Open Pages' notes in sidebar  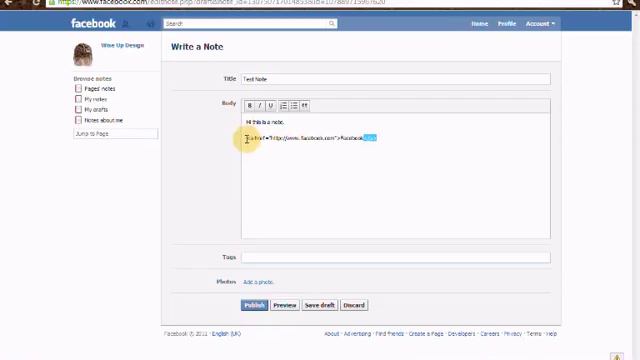coord(100,89)
